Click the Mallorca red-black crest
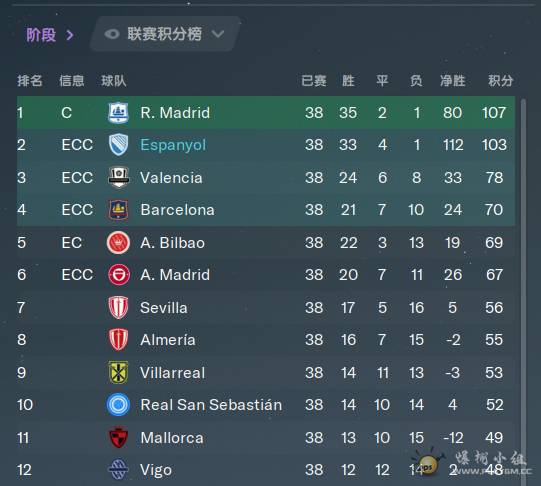This screenshot has width=541, height=486. 118,437
